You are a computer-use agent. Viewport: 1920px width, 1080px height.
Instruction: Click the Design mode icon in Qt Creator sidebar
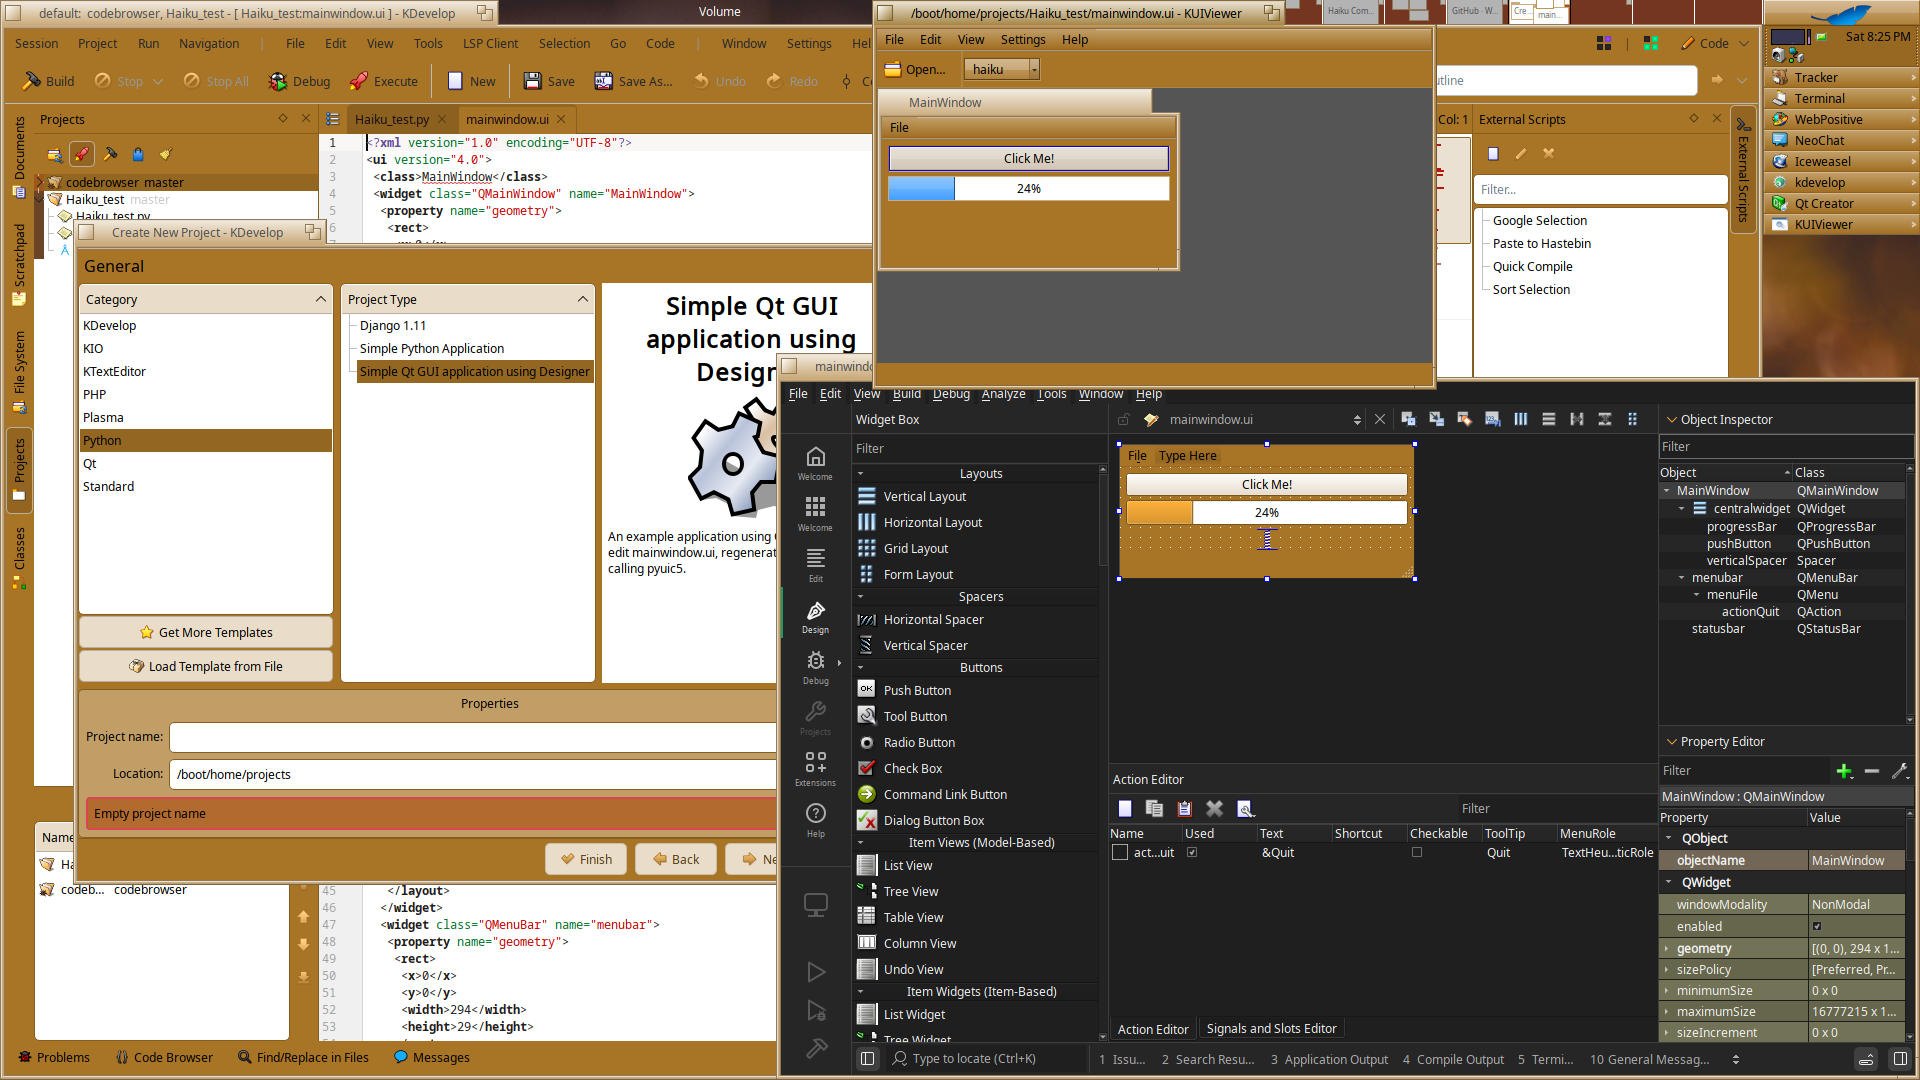[x=815, y=614]
